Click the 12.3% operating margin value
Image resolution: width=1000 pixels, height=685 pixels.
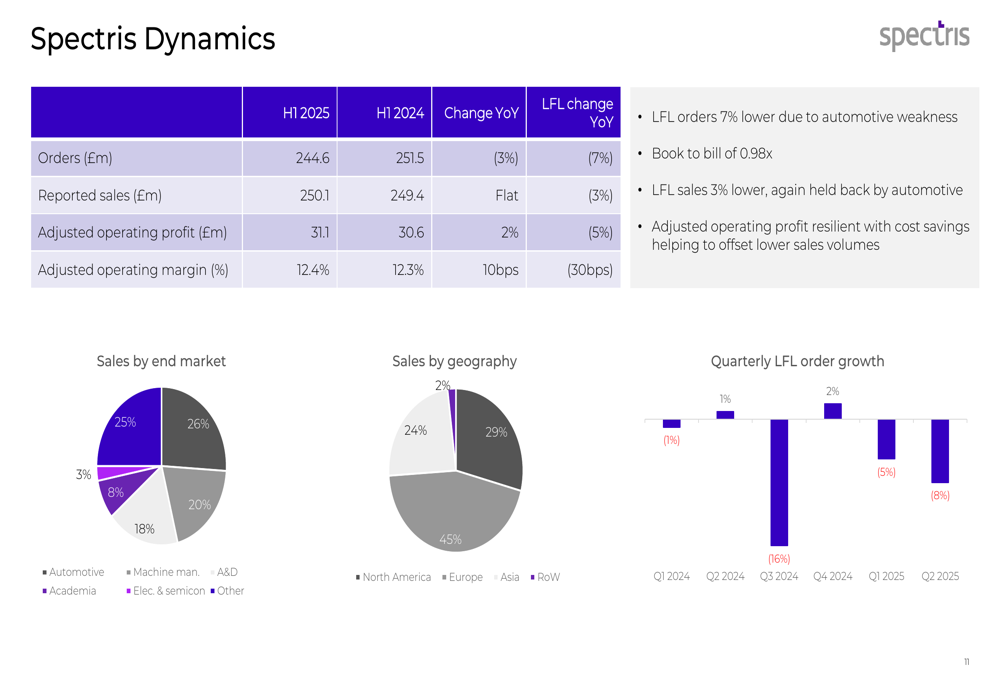click(x=408, y=270)
